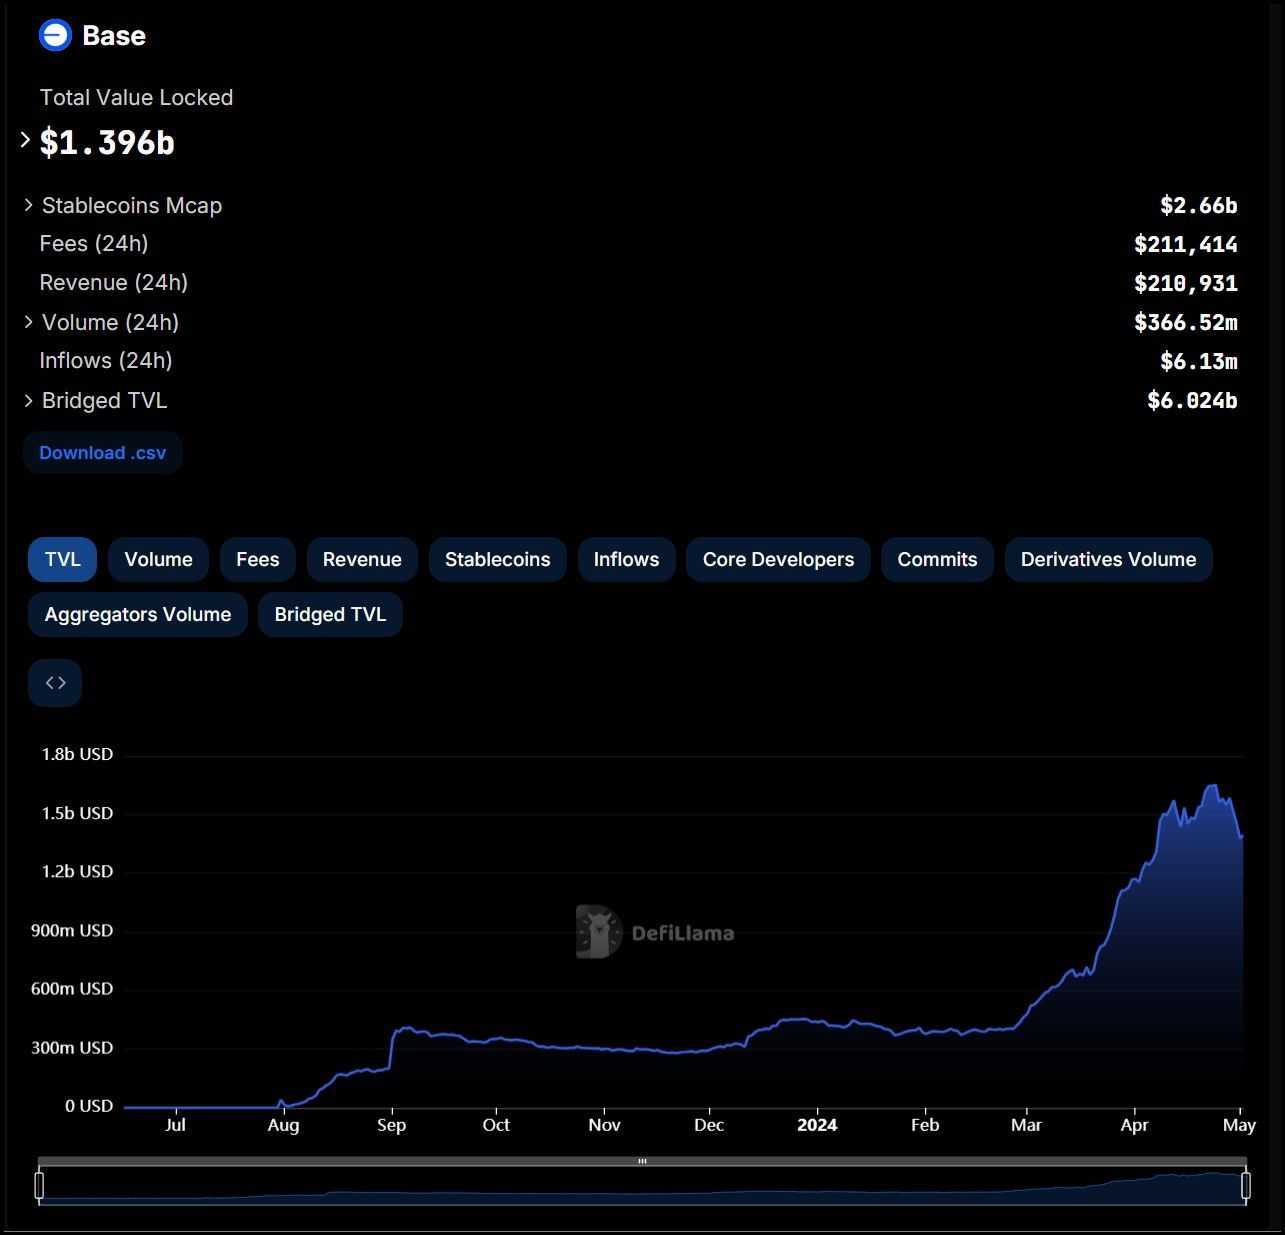
Task: Click the 2024 x-axis label
Action: point(817,1125)
